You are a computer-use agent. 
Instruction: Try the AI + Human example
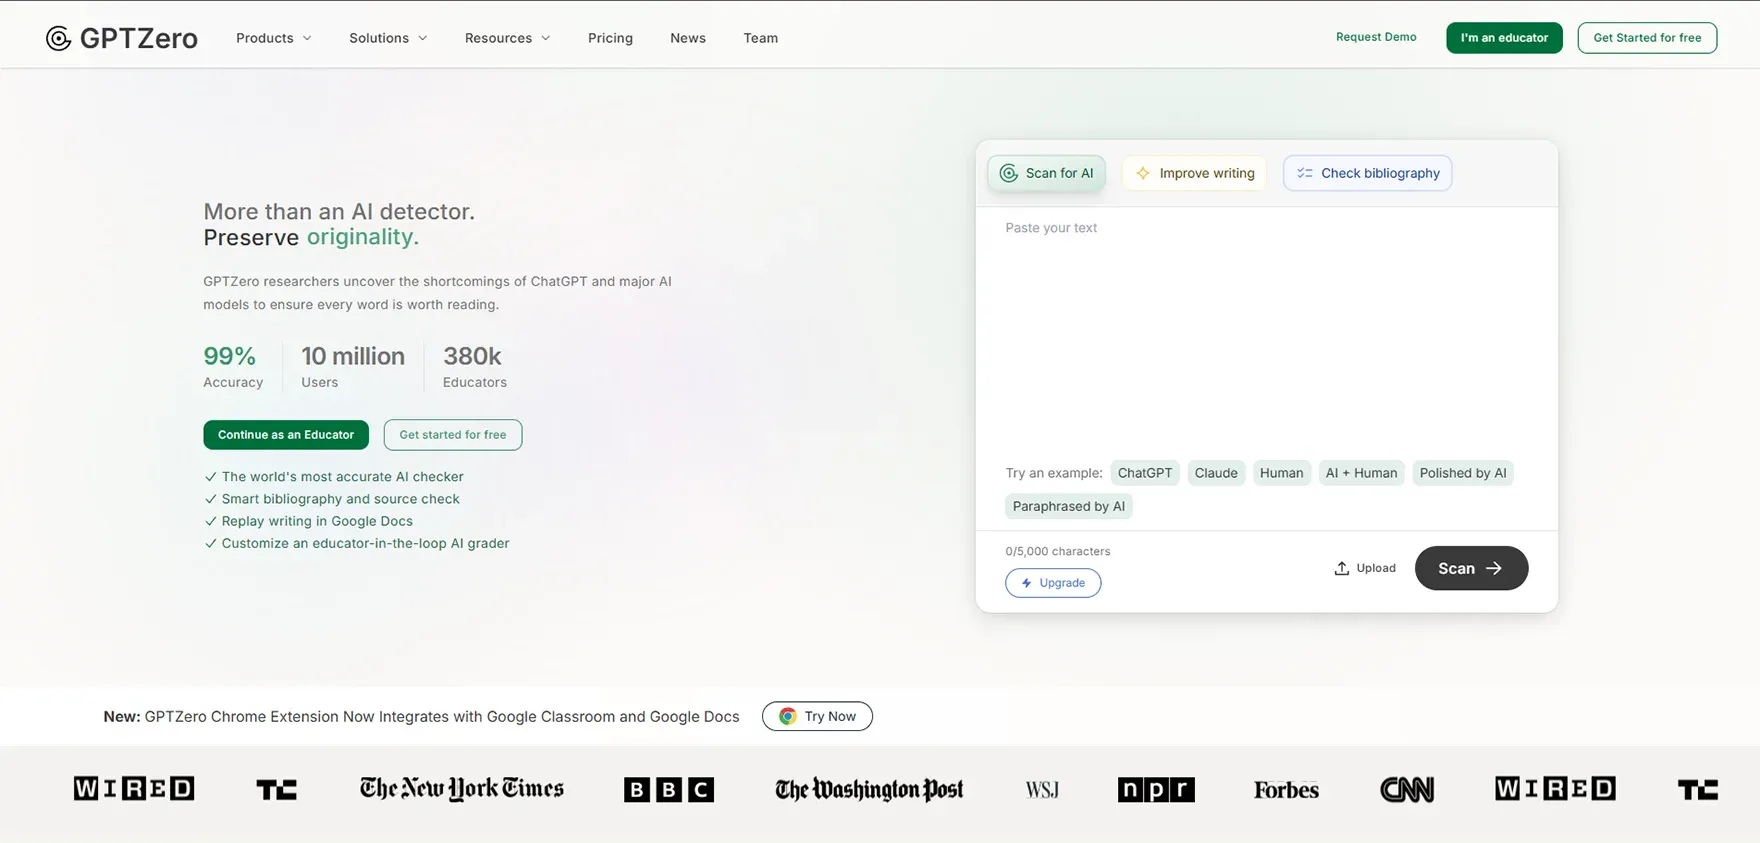1361,473
